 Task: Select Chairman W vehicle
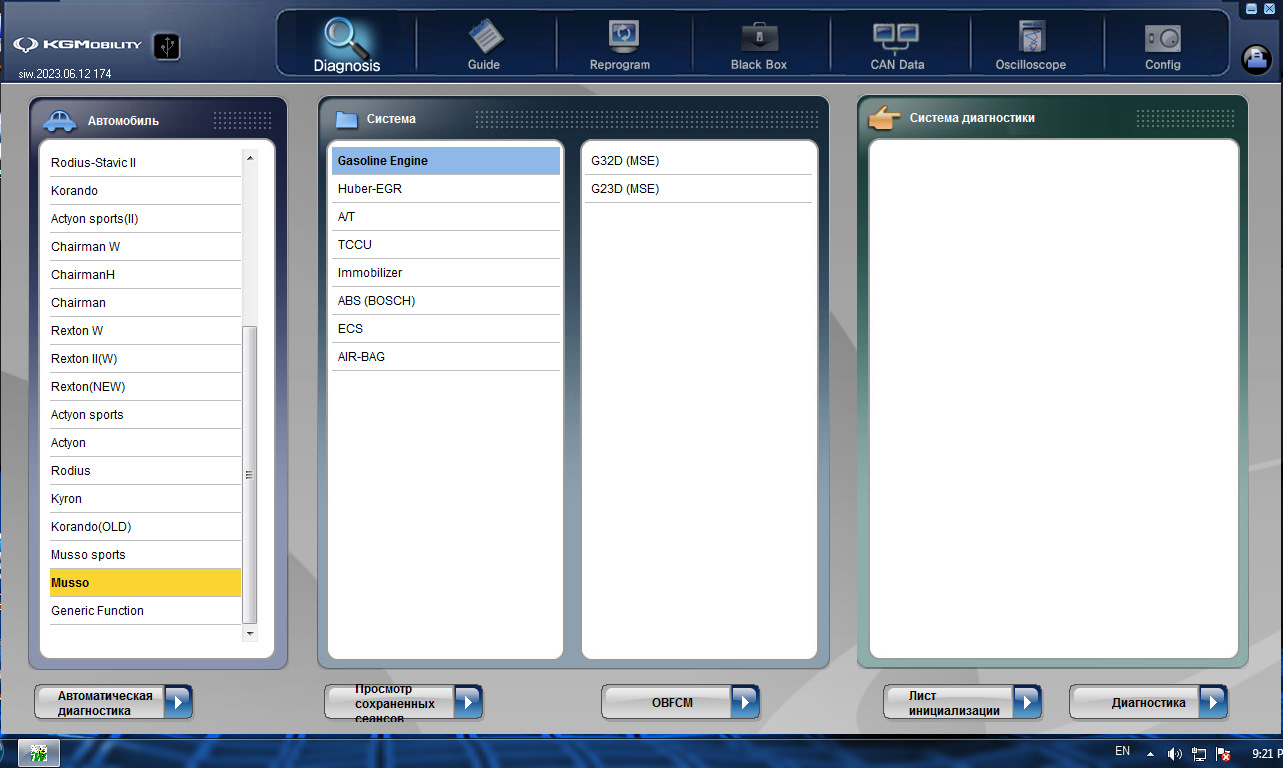[145, 246]
